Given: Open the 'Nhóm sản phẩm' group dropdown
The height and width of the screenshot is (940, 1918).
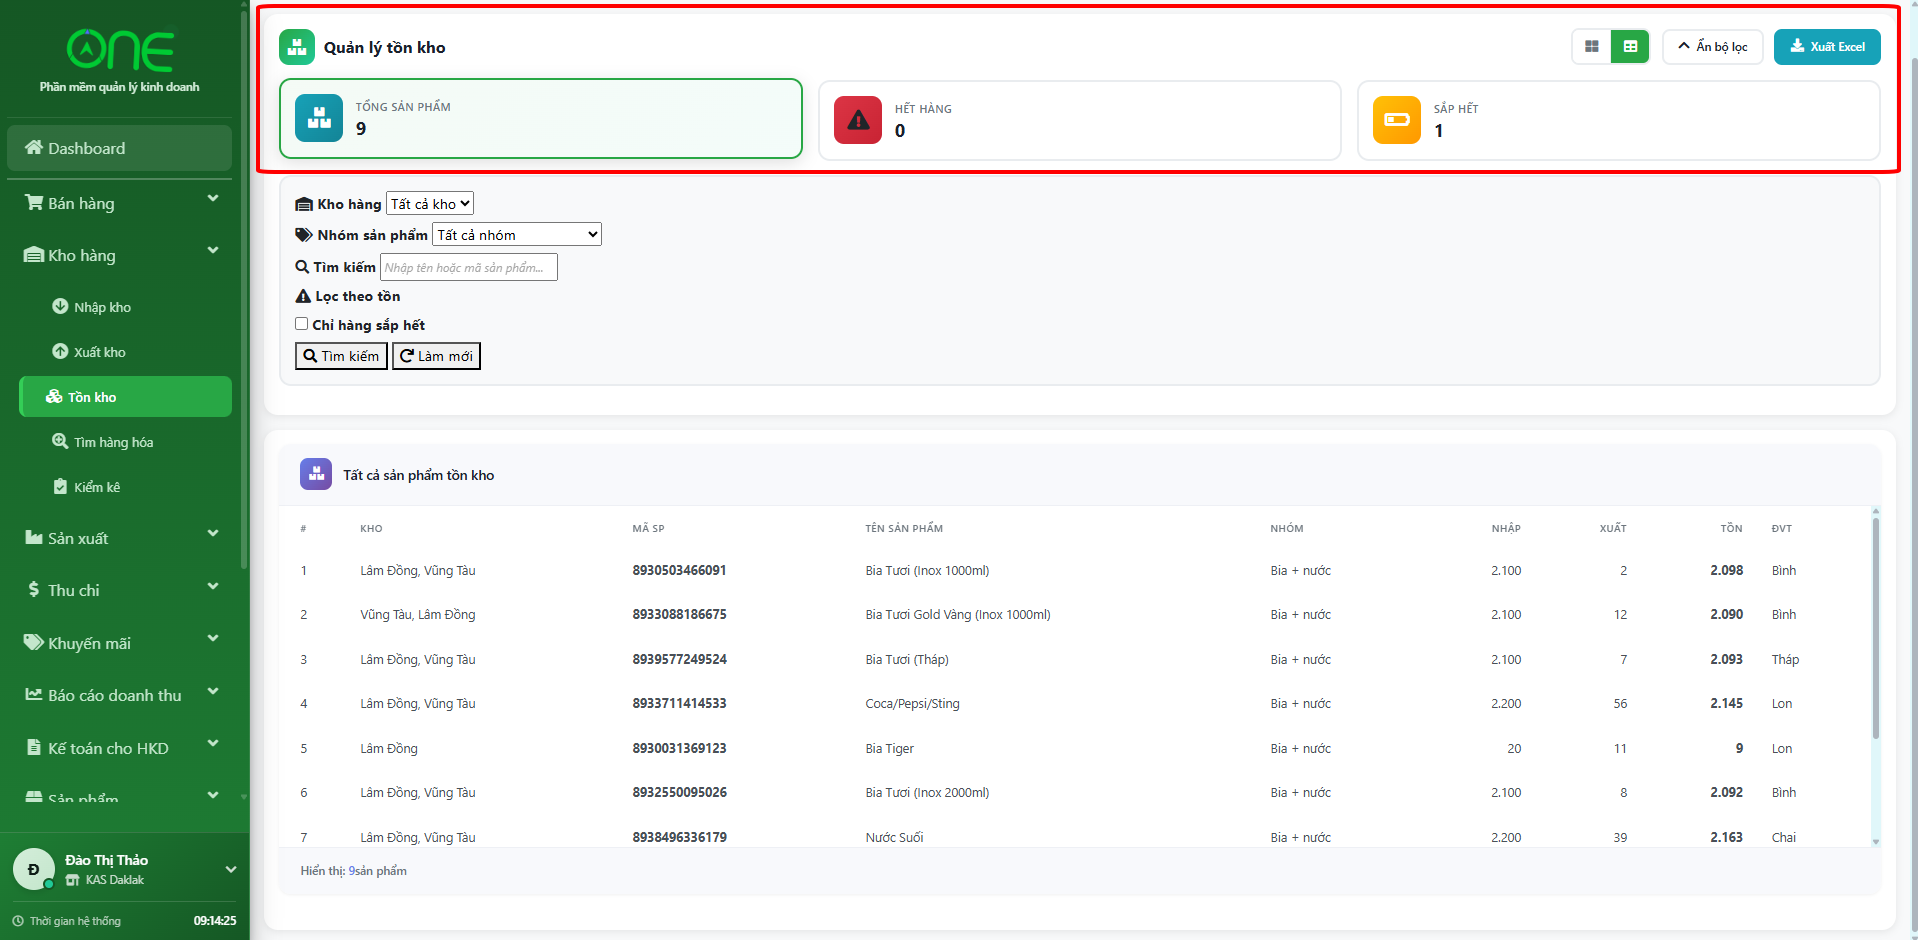Looking at the screenshot, I should [x=516, y=235].
